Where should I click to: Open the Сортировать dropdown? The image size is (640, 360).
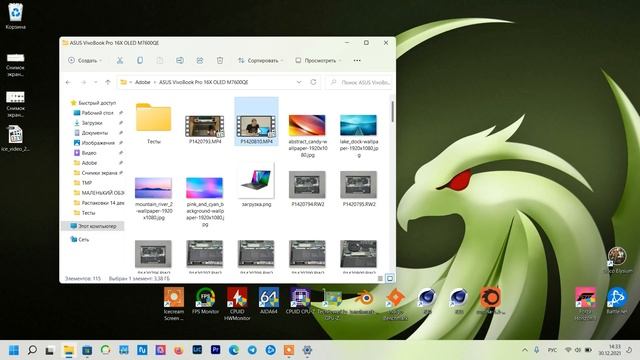point(260,60)
